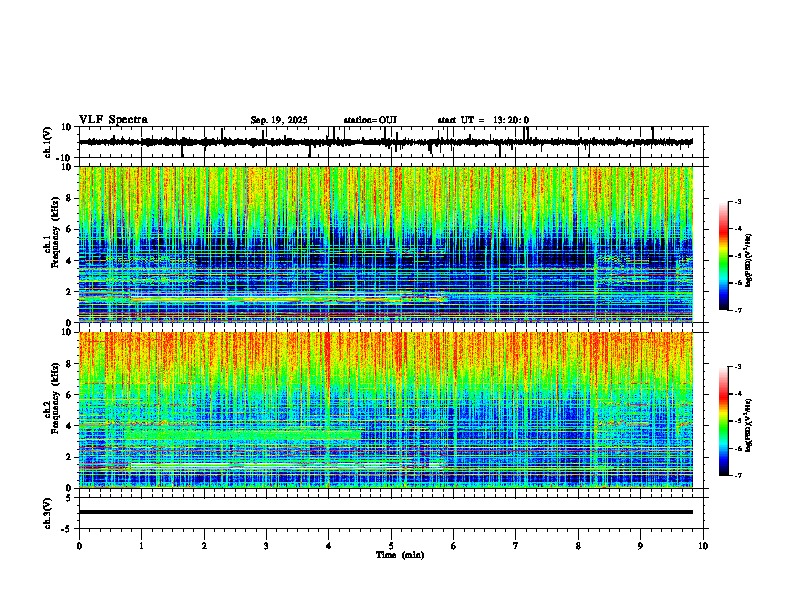This screenshot has height=612, width=792.
Task: Click inside the ch.2 spectrogram panel
Action: click(386, 410)
